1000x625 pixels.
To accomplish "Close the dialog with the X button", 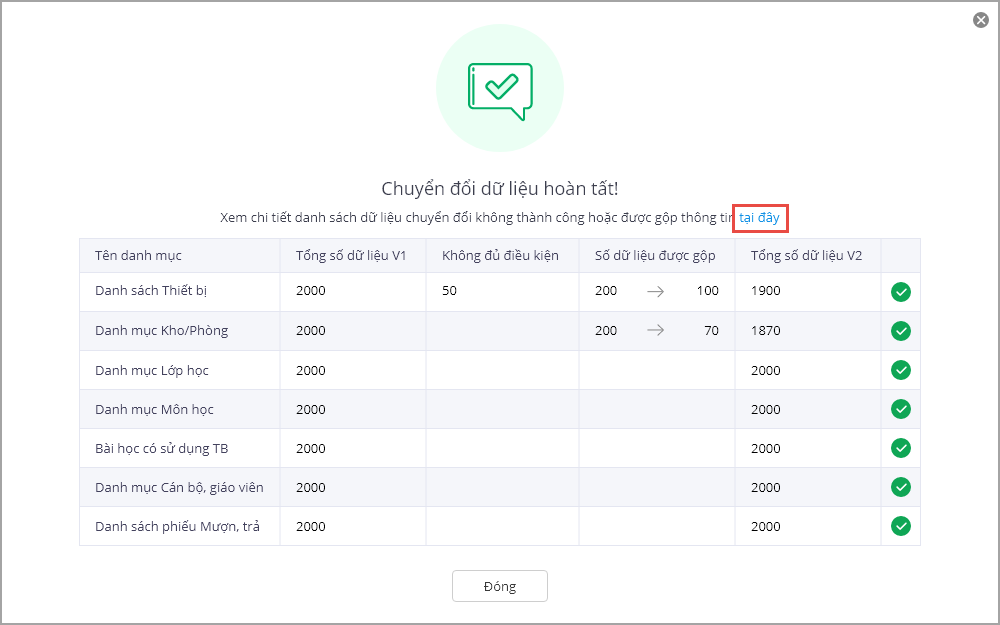I will point(981,20).
